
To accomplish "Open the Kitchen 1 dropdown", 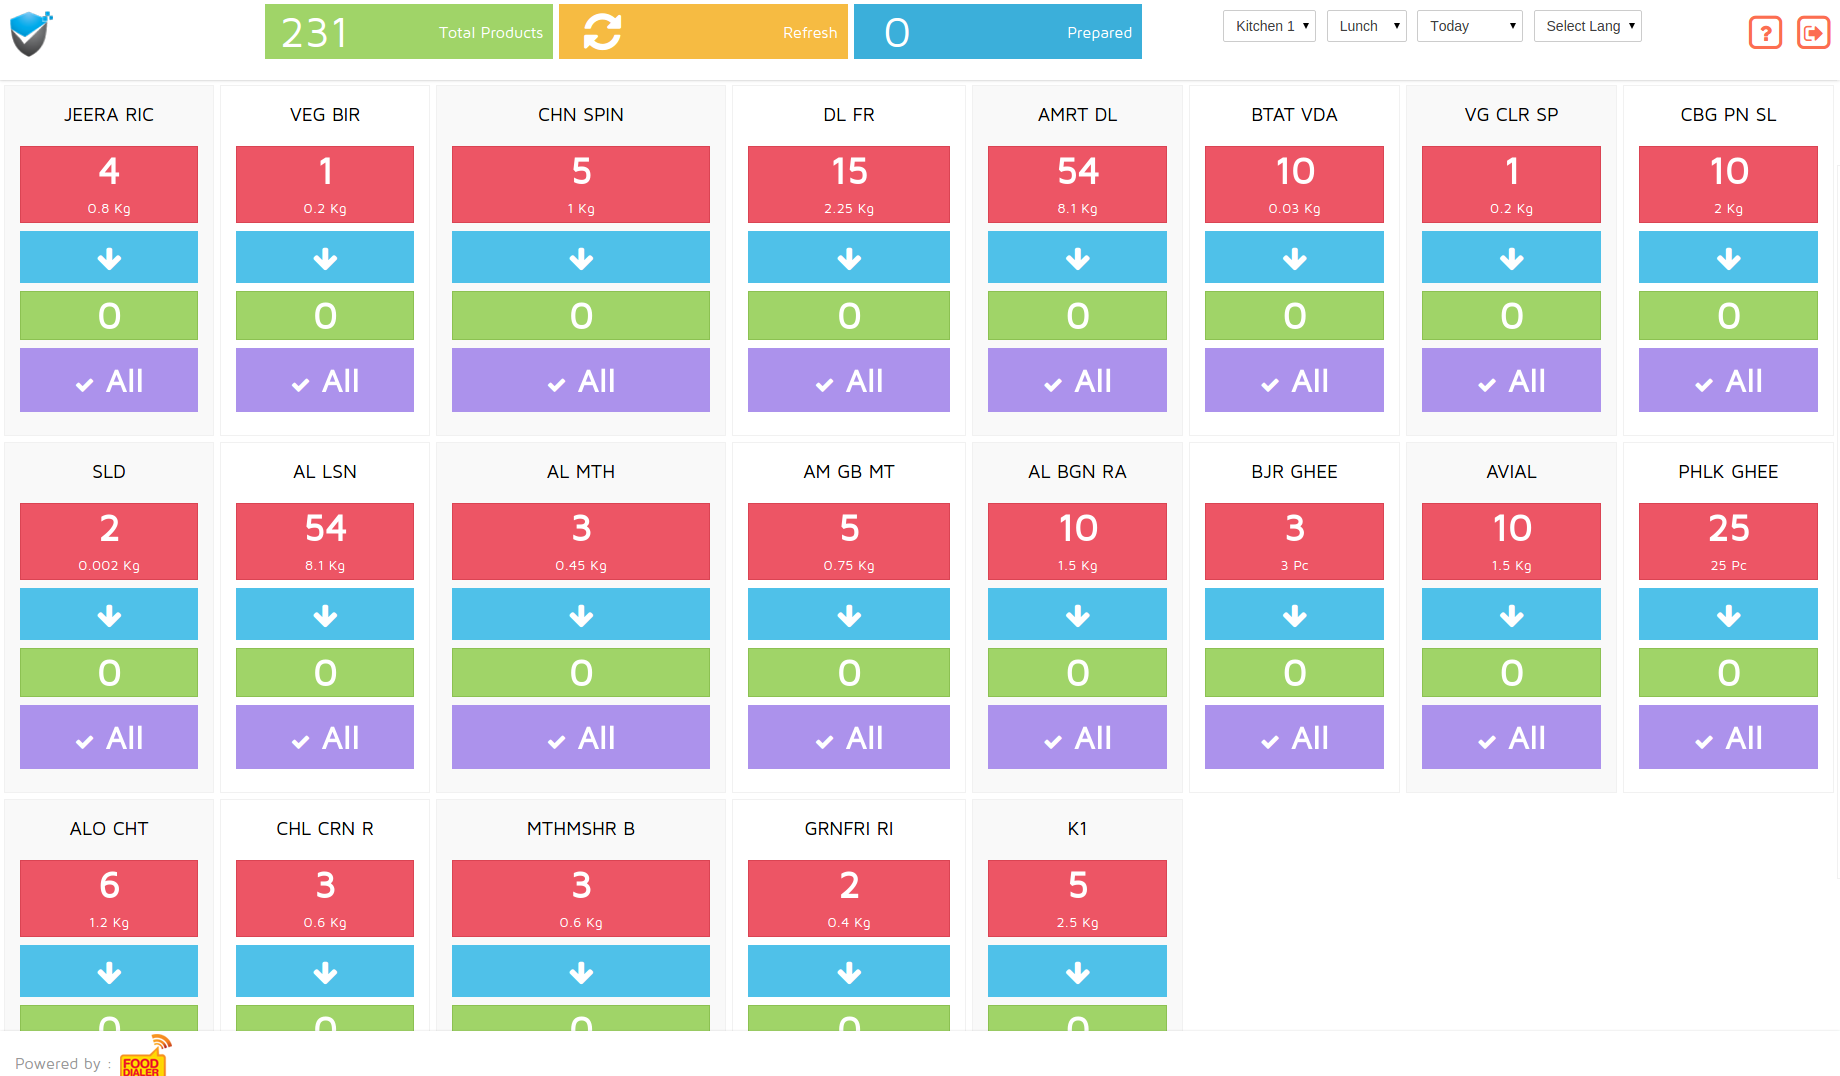I will pos(1269,26).
